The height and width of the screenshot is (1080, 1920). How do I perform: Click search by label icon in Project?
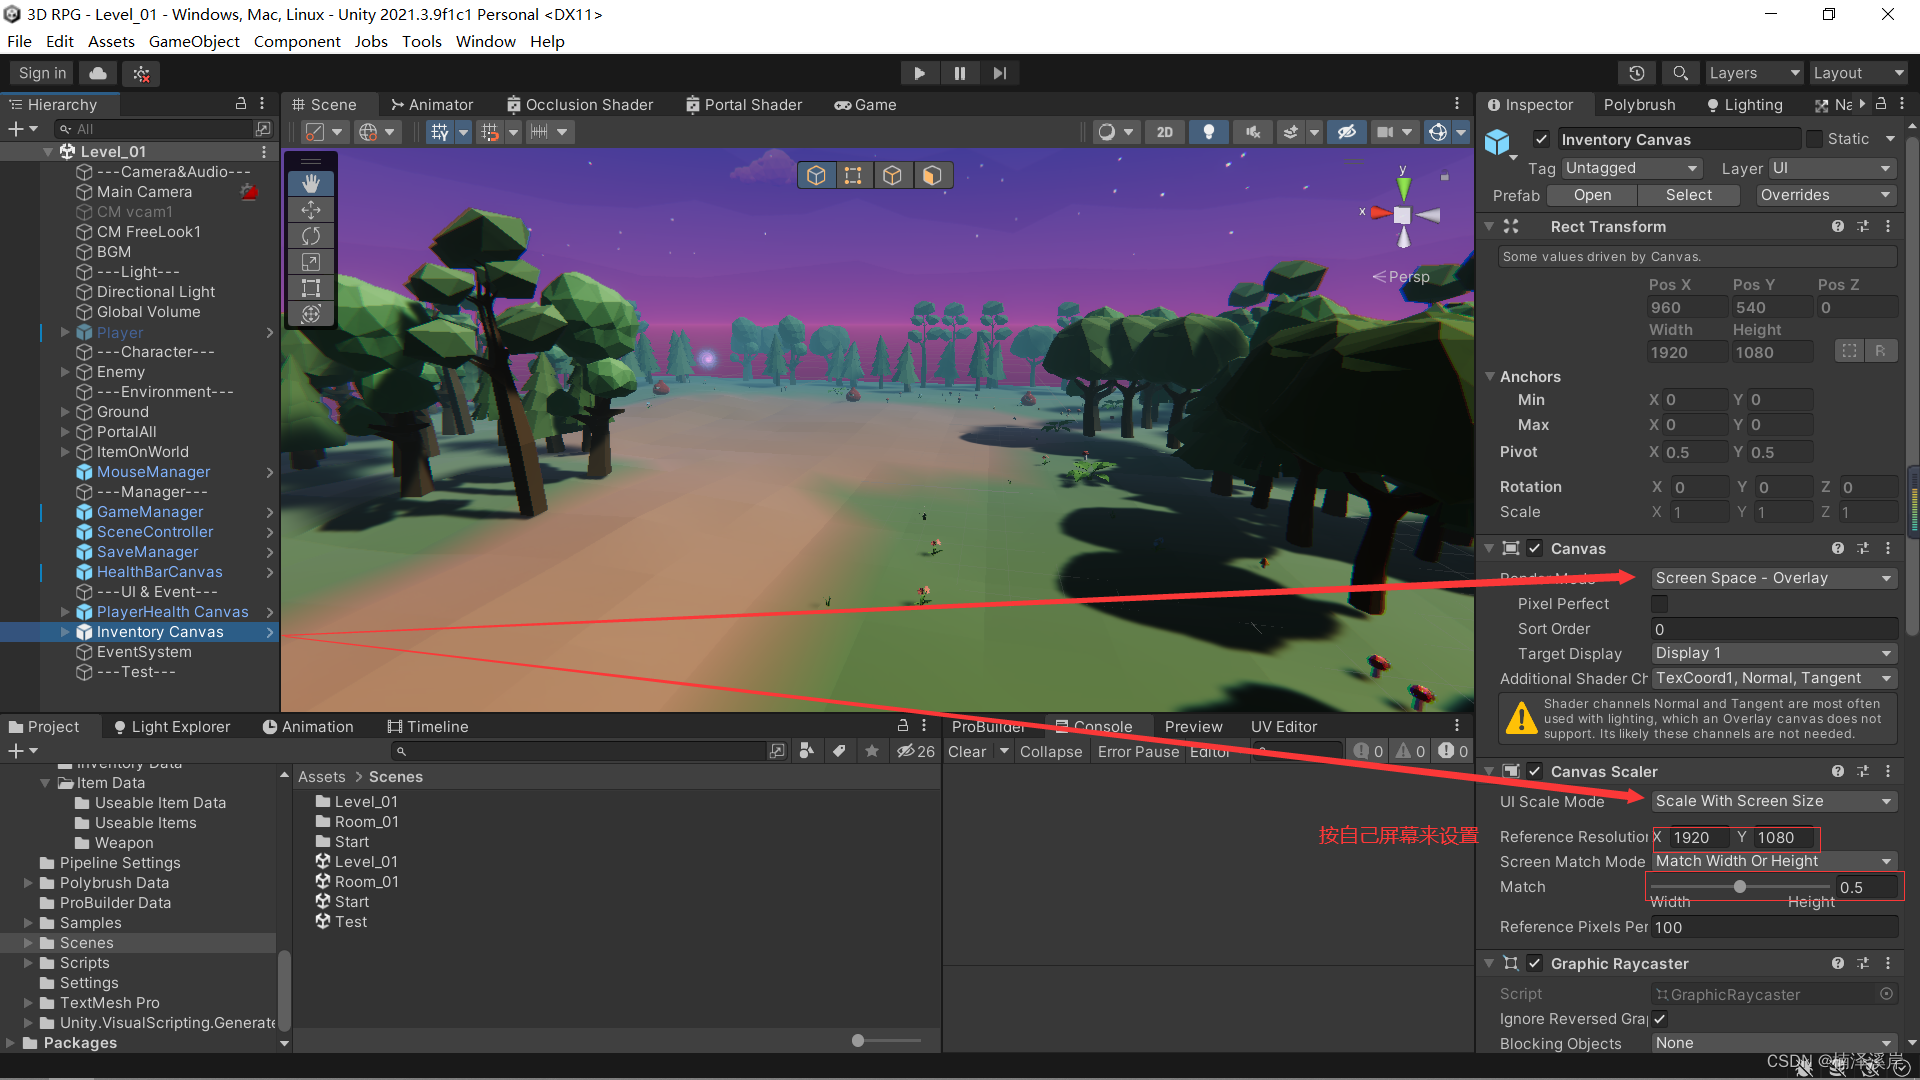[x=839, y=751]
